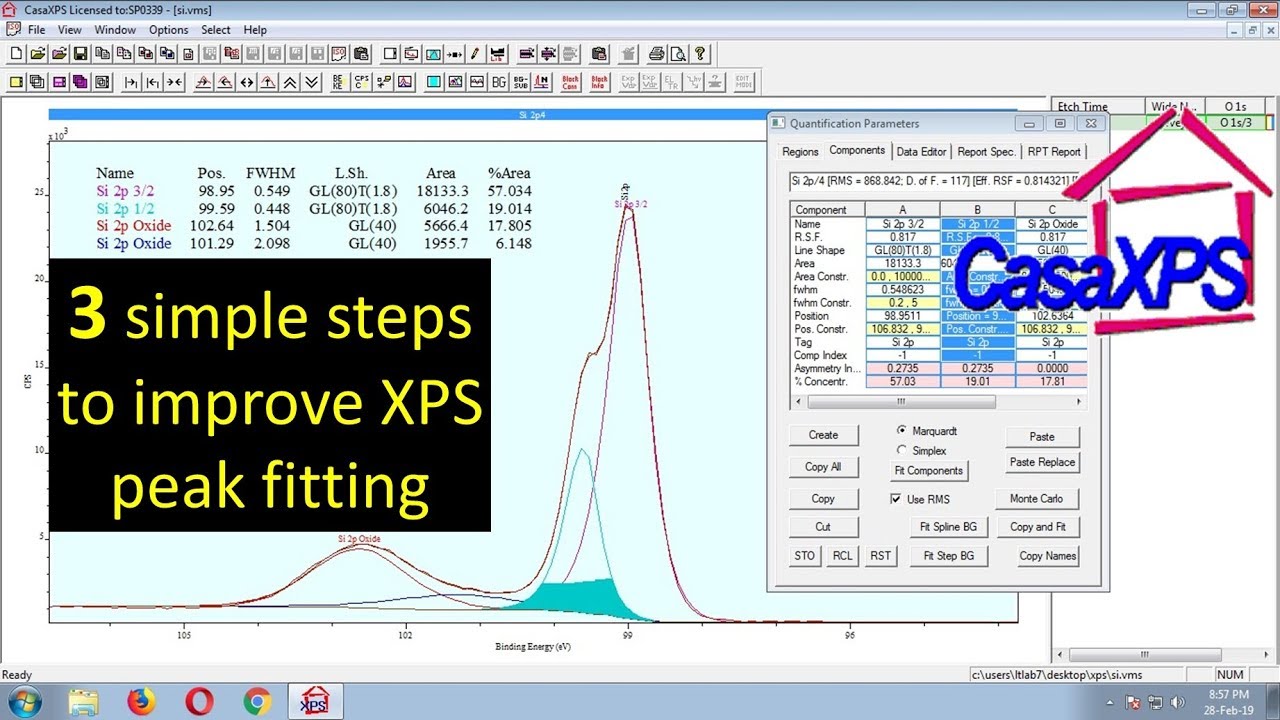Click the Save floppy disk icon

[80, 53]
